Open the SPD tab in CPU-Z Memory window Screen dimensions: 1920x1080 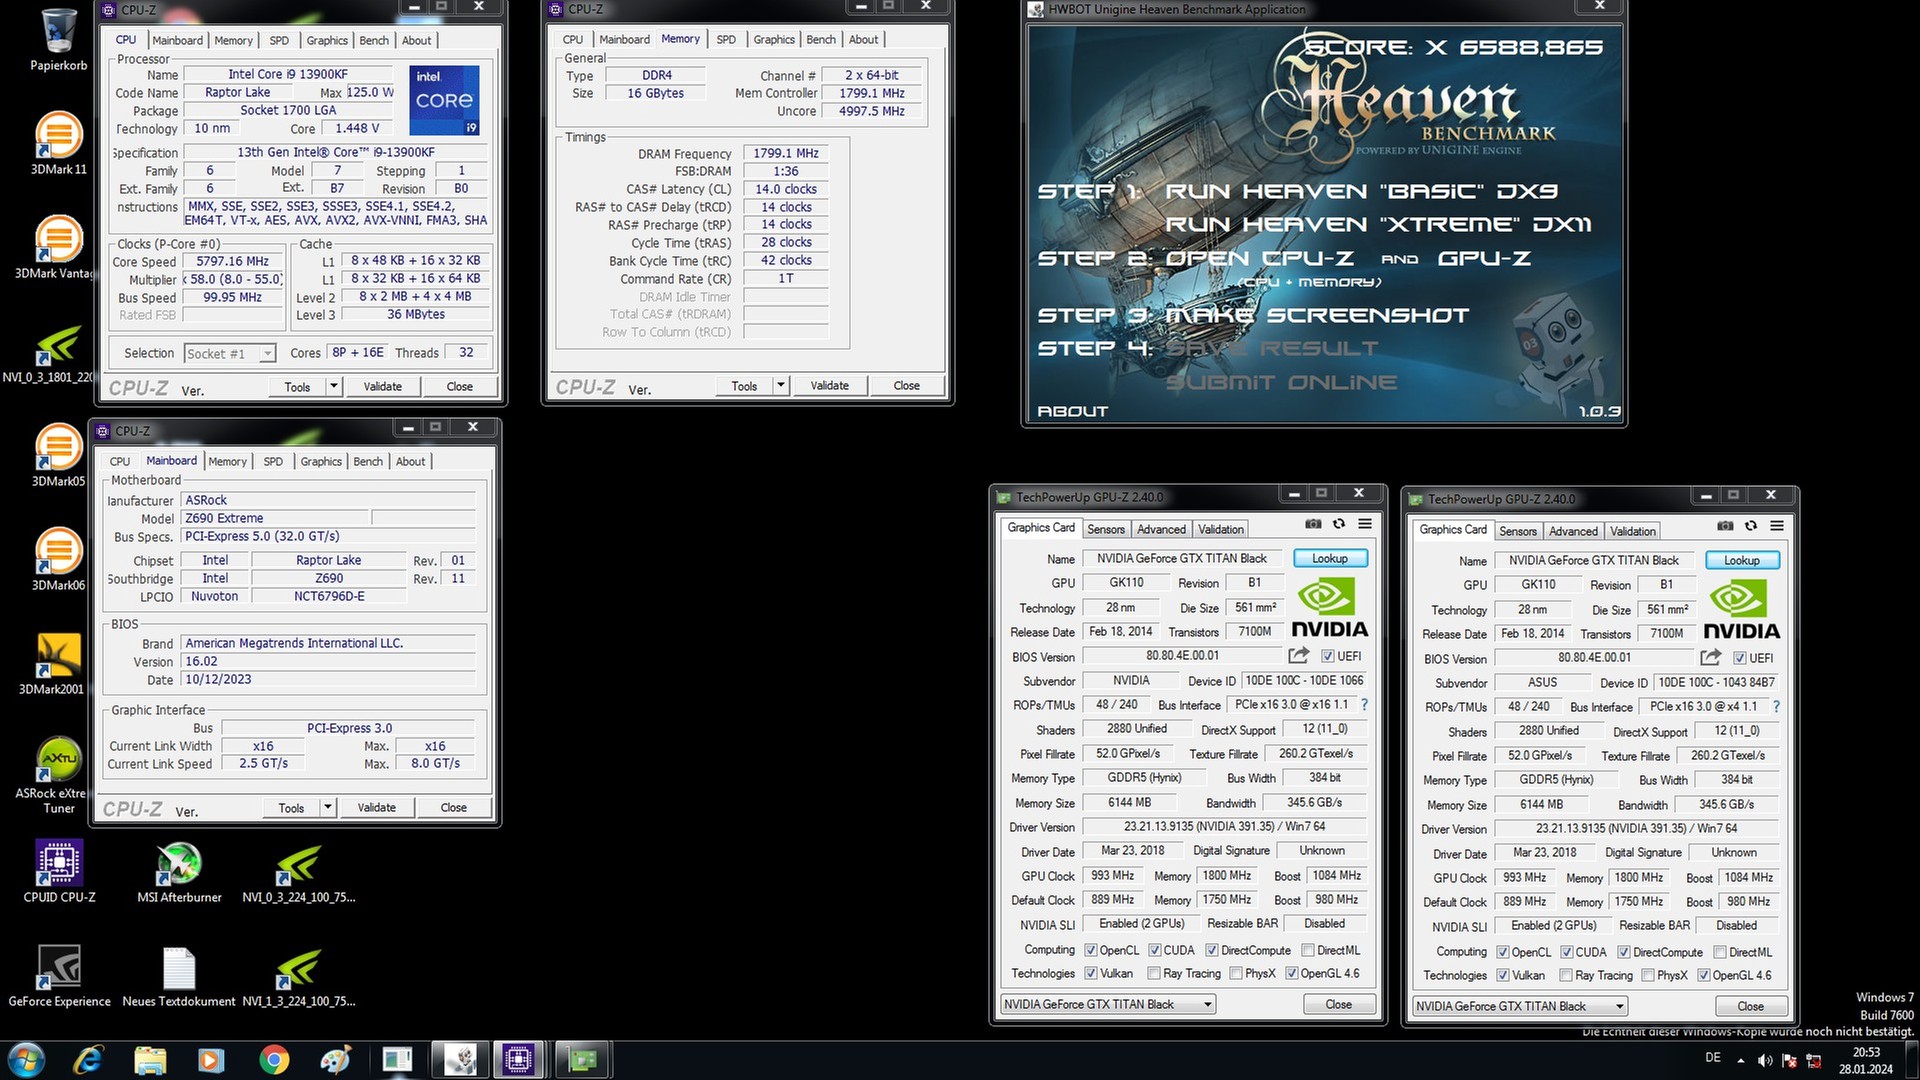(x=726, y=40)
